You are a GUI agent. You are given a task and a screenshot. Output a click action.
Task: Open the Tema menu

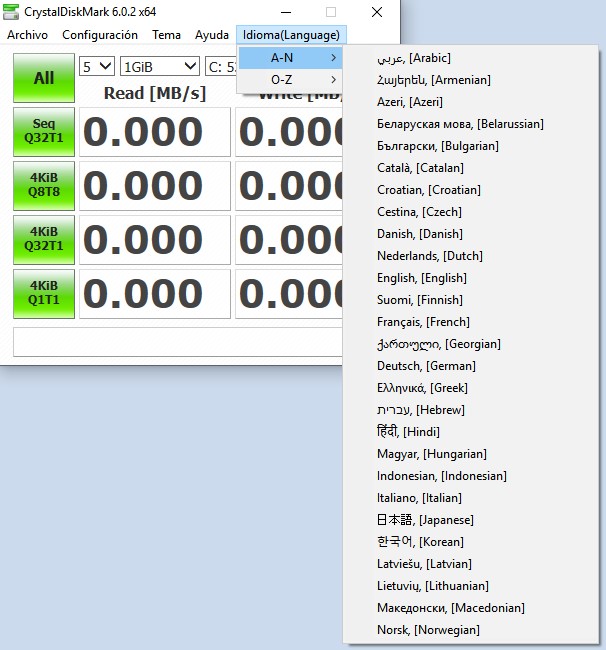166,35
